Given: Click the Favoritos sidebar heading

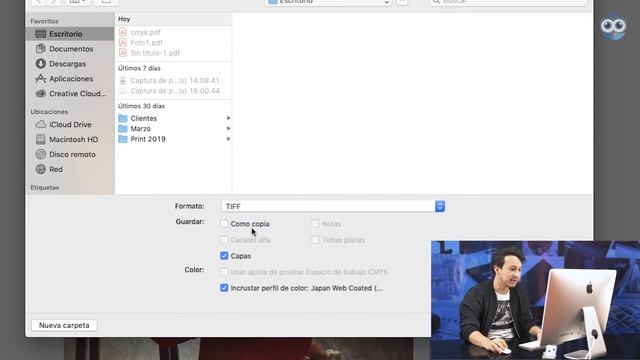Looking at the screenshot, I should (x=44, y=21).
